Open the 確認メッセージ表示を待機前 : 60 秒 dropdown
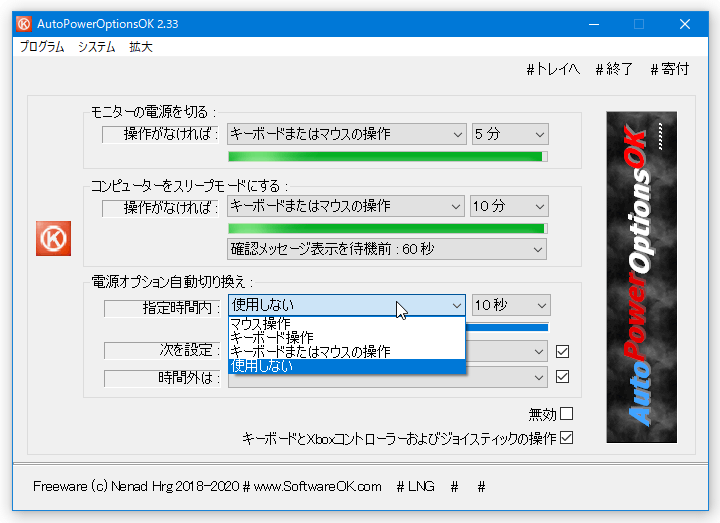Screen dimensions: 720x523 point(387,249)
